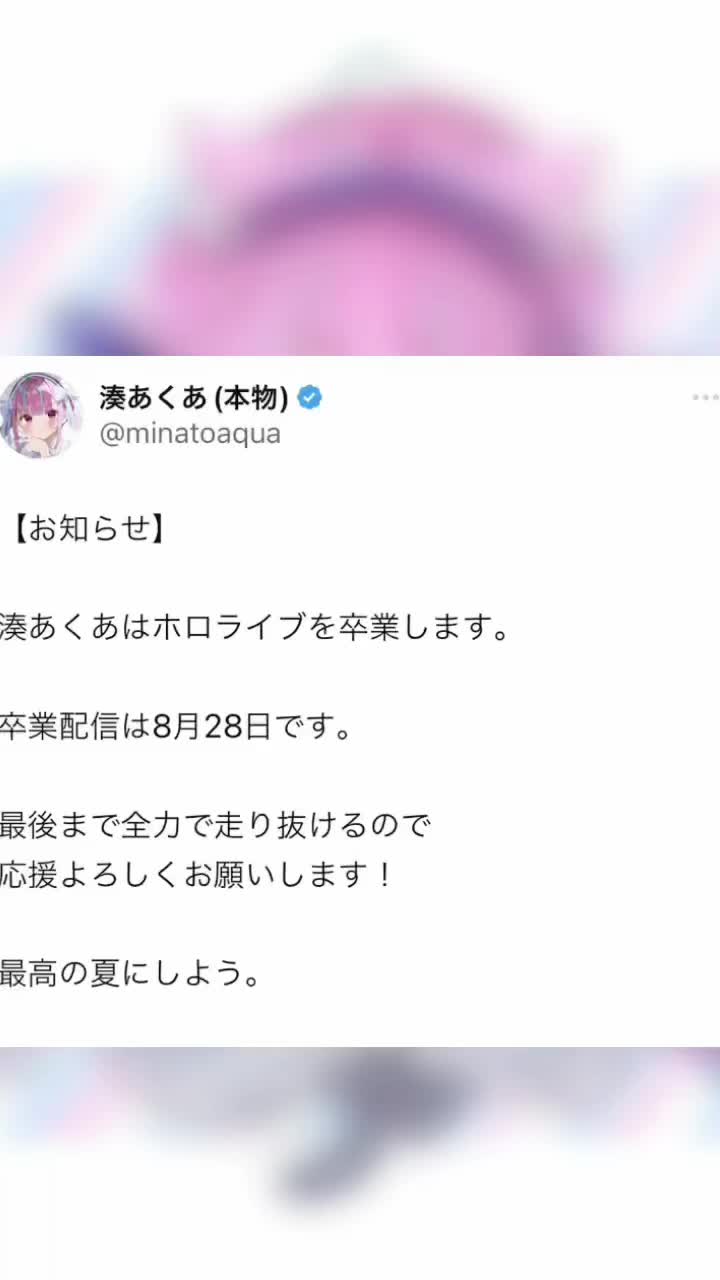Tap the blurred pink image above the tweet

click(360, 178)
